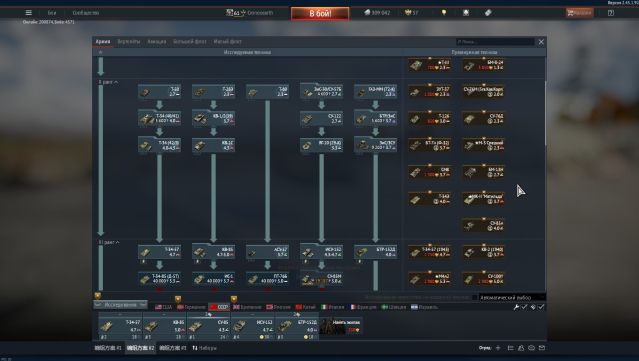
Task: Switch to the Большой флот tab
Action: (x=190, y=42)
